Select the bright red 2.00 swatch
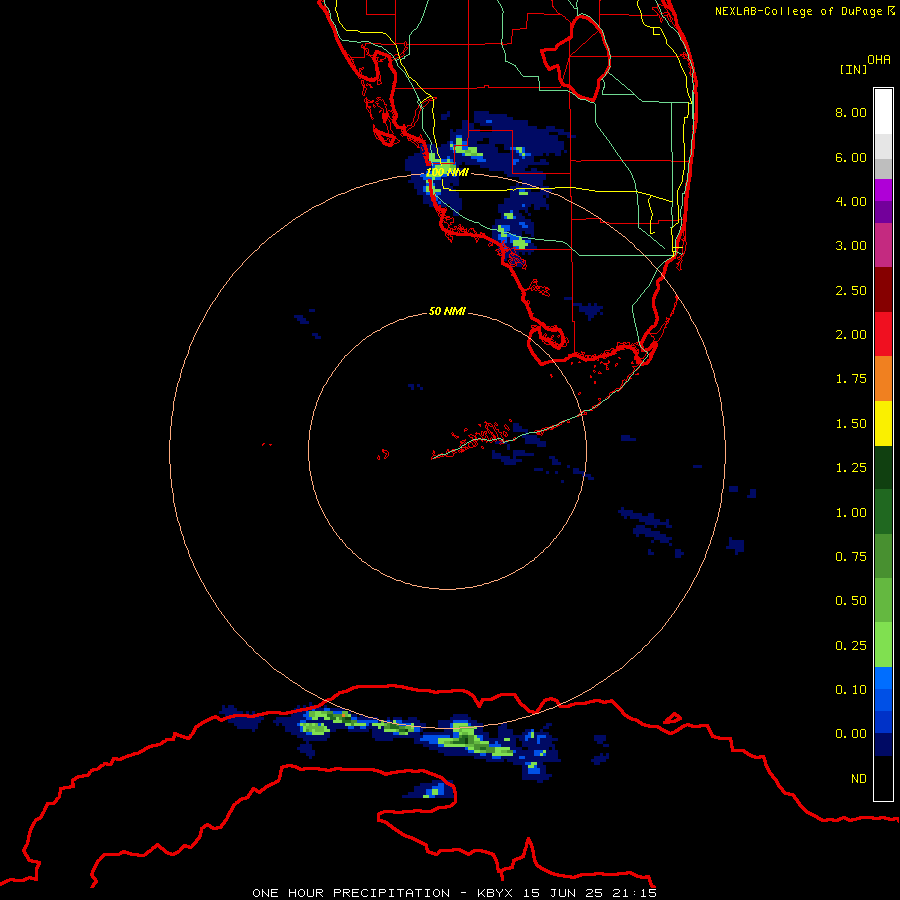 [x=883, y=334]
